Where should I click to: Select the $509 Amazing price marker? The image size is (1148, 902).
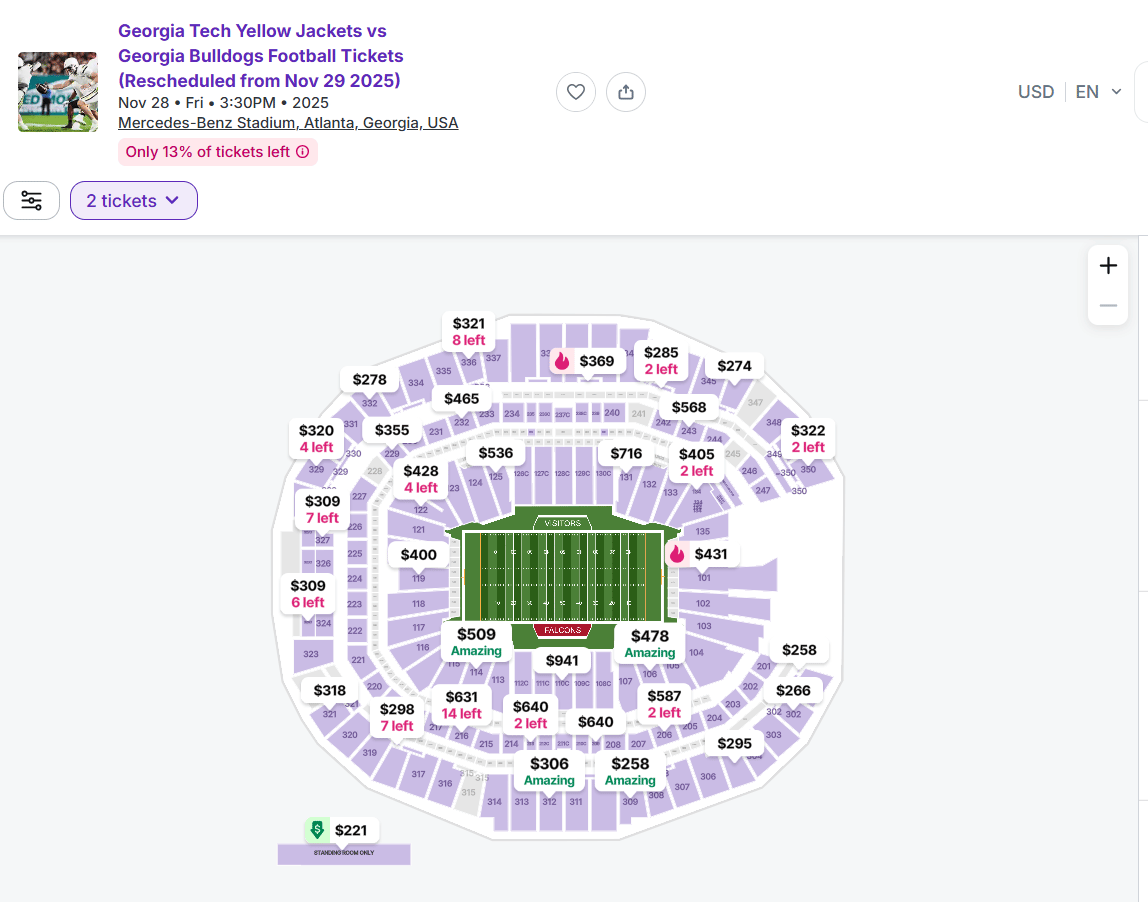476,642
